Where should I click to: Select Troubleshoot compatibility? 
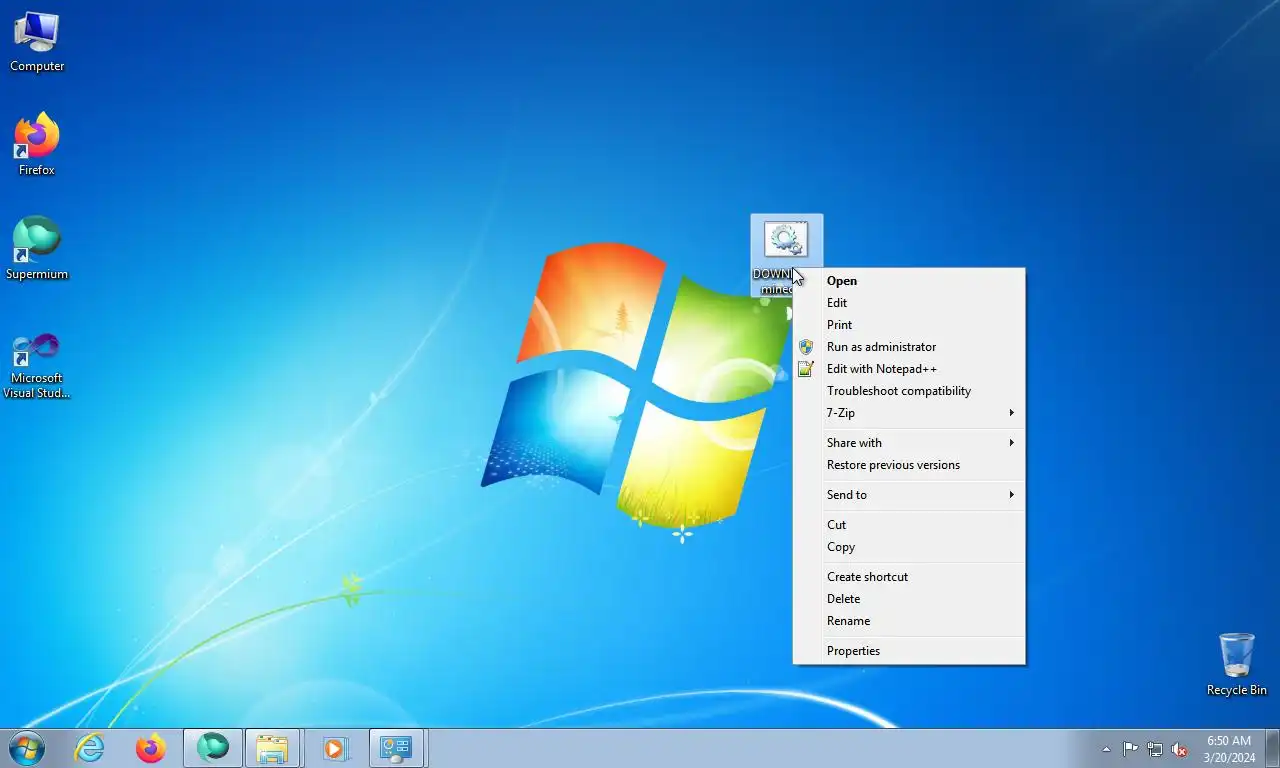[909, 391]
